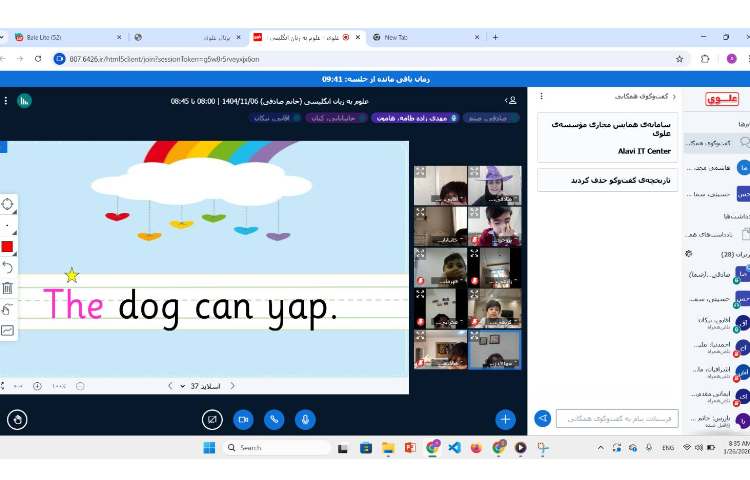Click the whiteboard trash delete icon
The height and width of the screenshot is (480, 750).
pyautogui.click(x=8, y=288)
